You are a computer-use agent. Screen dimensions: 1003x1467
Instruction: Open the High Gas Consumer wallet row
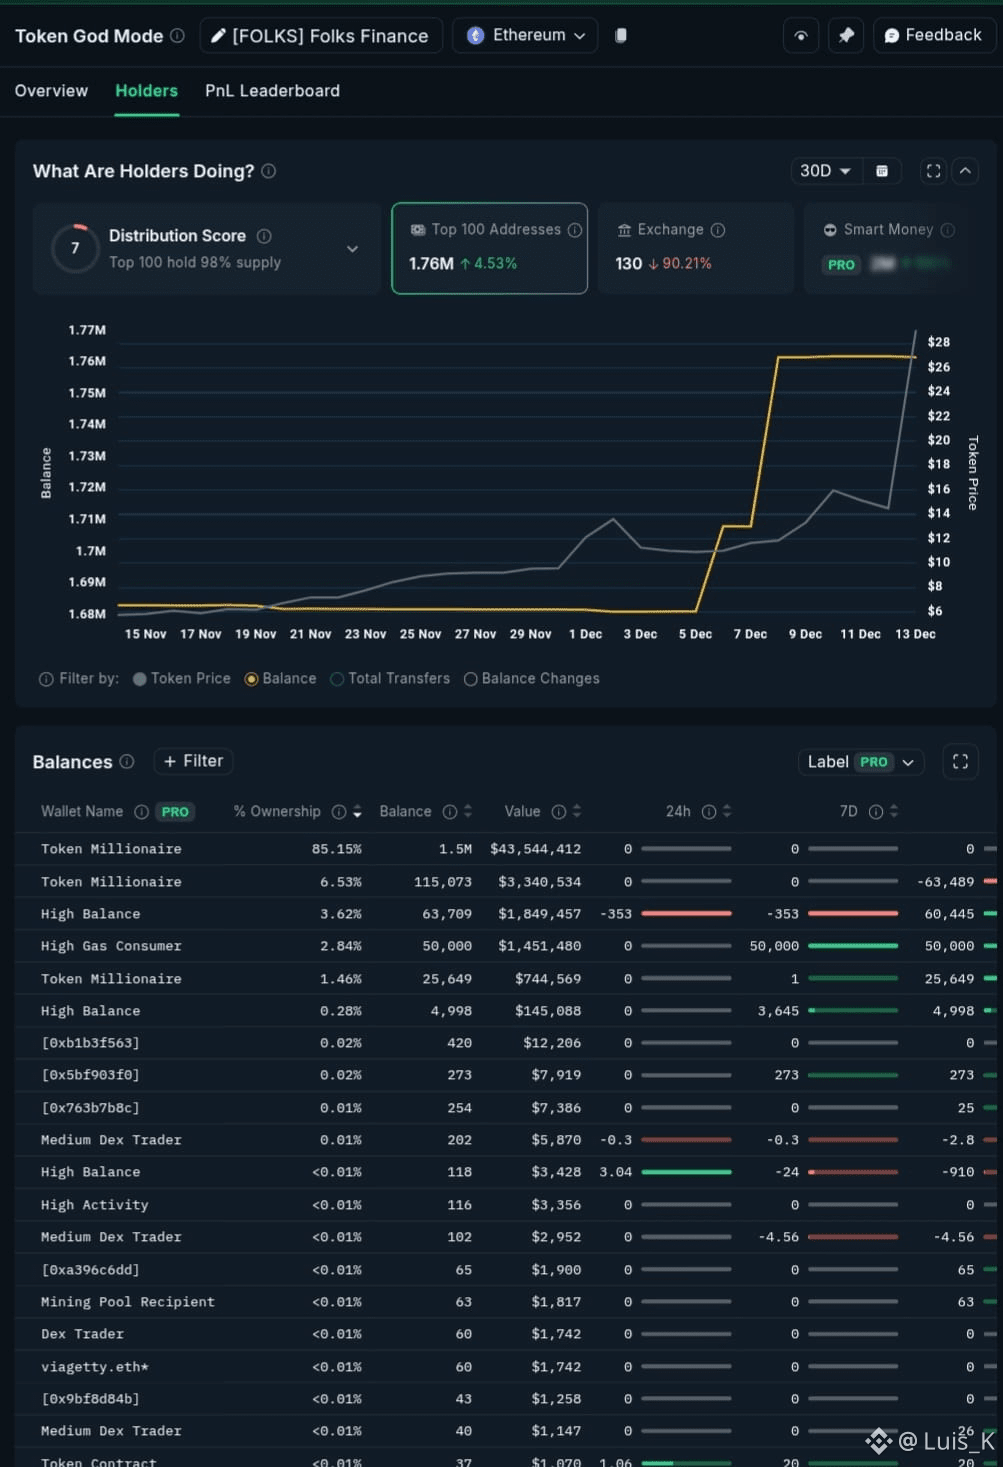[x=506, y=946]
